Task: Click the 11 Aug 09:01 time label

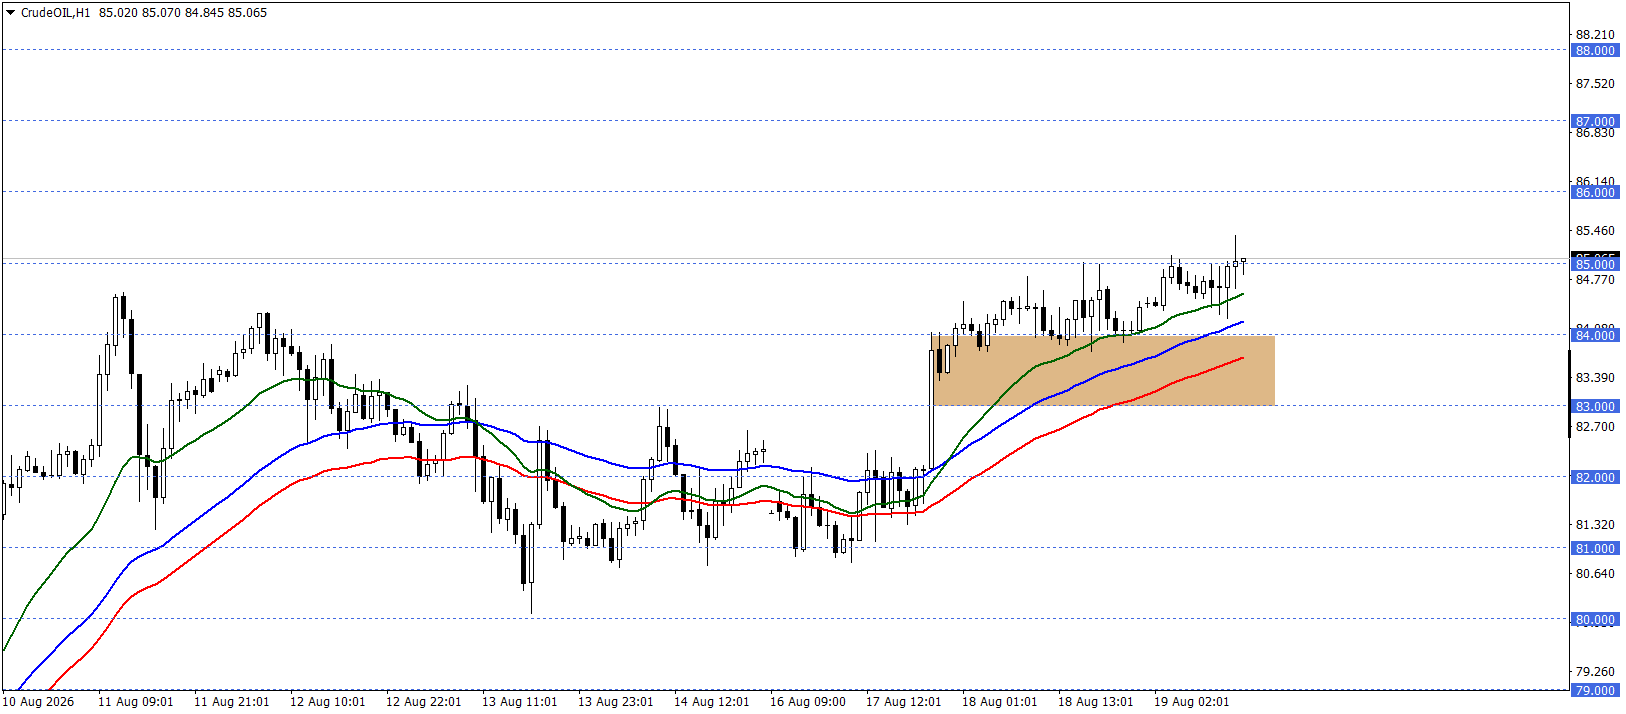Action: coord(135,702)
